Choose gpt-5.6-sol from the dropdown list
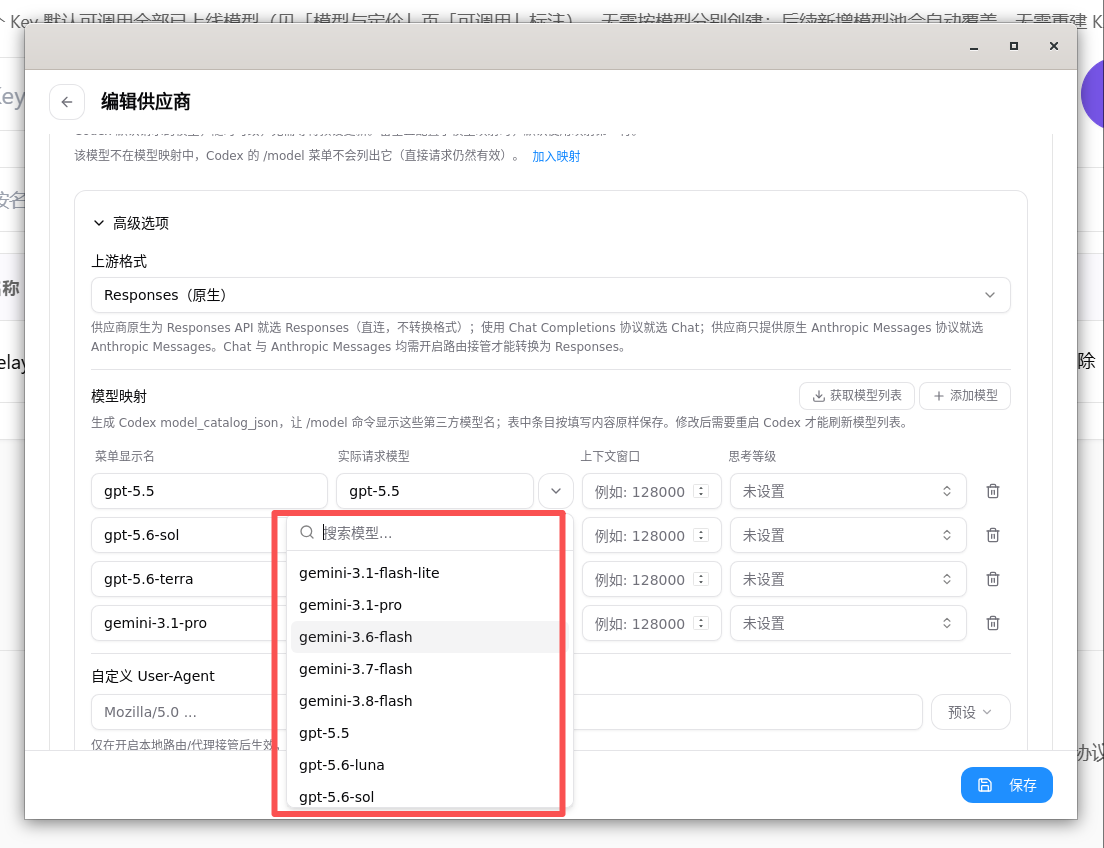The width and height of the screenshot is (1104, 848). [x=425, y=797]
